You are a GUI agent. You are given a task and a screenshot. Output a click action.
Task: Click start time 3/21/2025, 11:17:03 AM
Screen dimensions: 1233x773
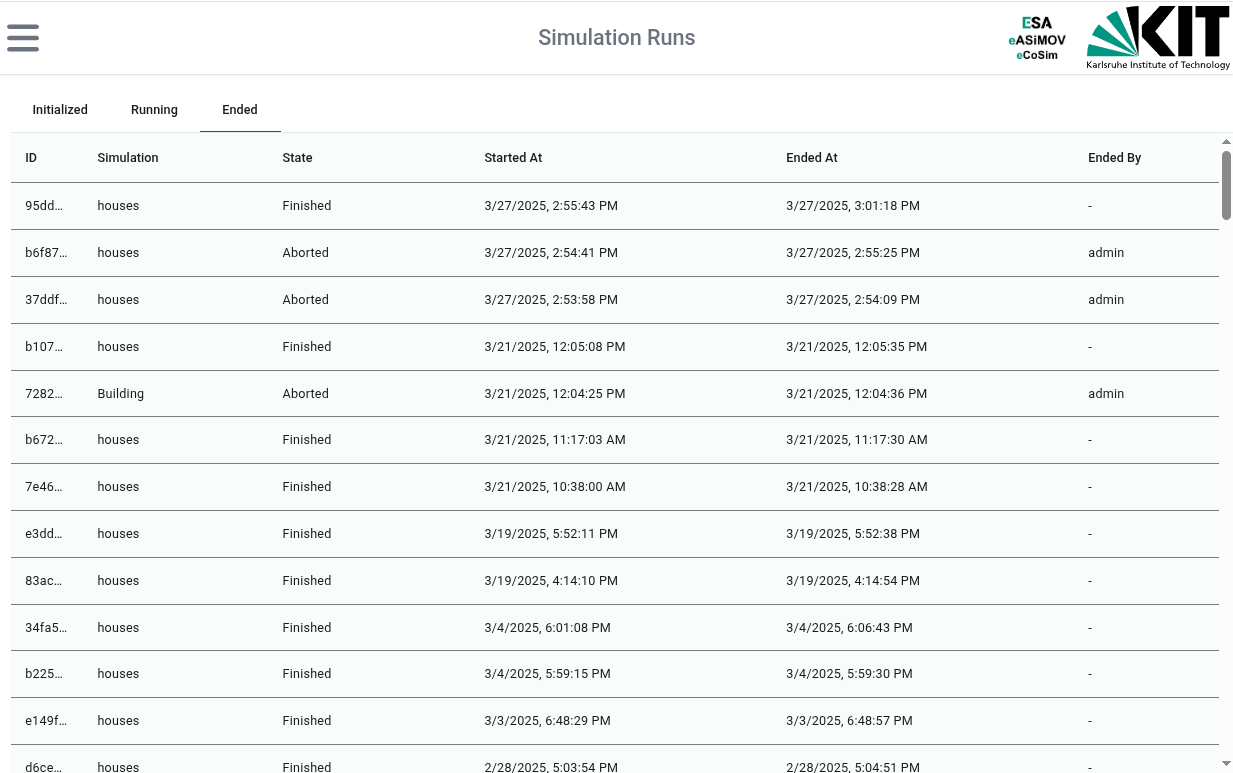(555, 440)
